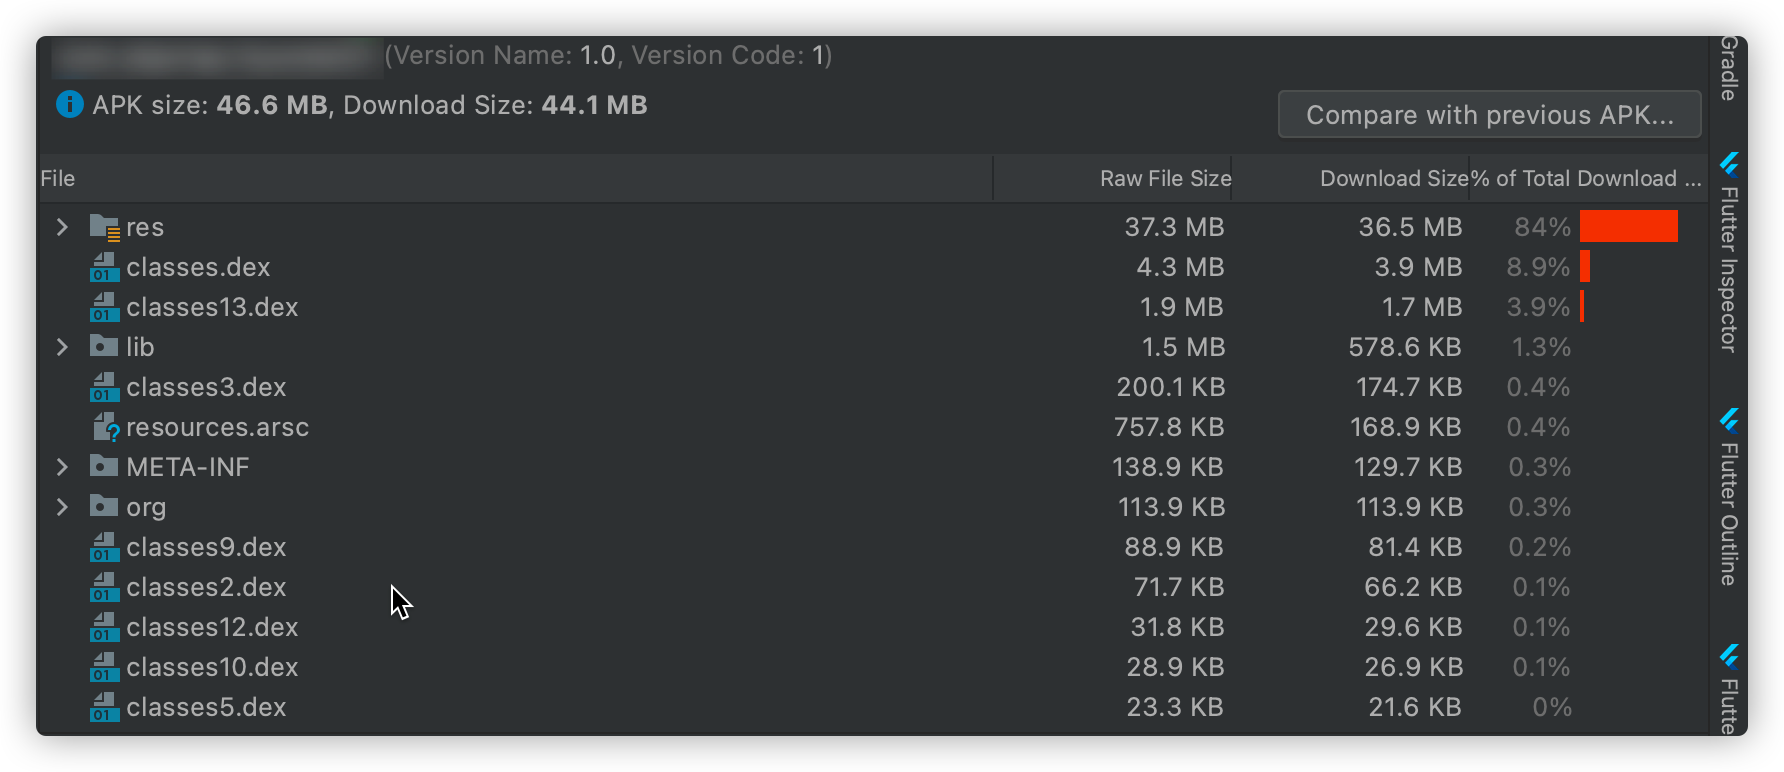Screen dimensions: 1784x772
Task: Sort by Download Size column header
Action: [x=1393, y=179]
